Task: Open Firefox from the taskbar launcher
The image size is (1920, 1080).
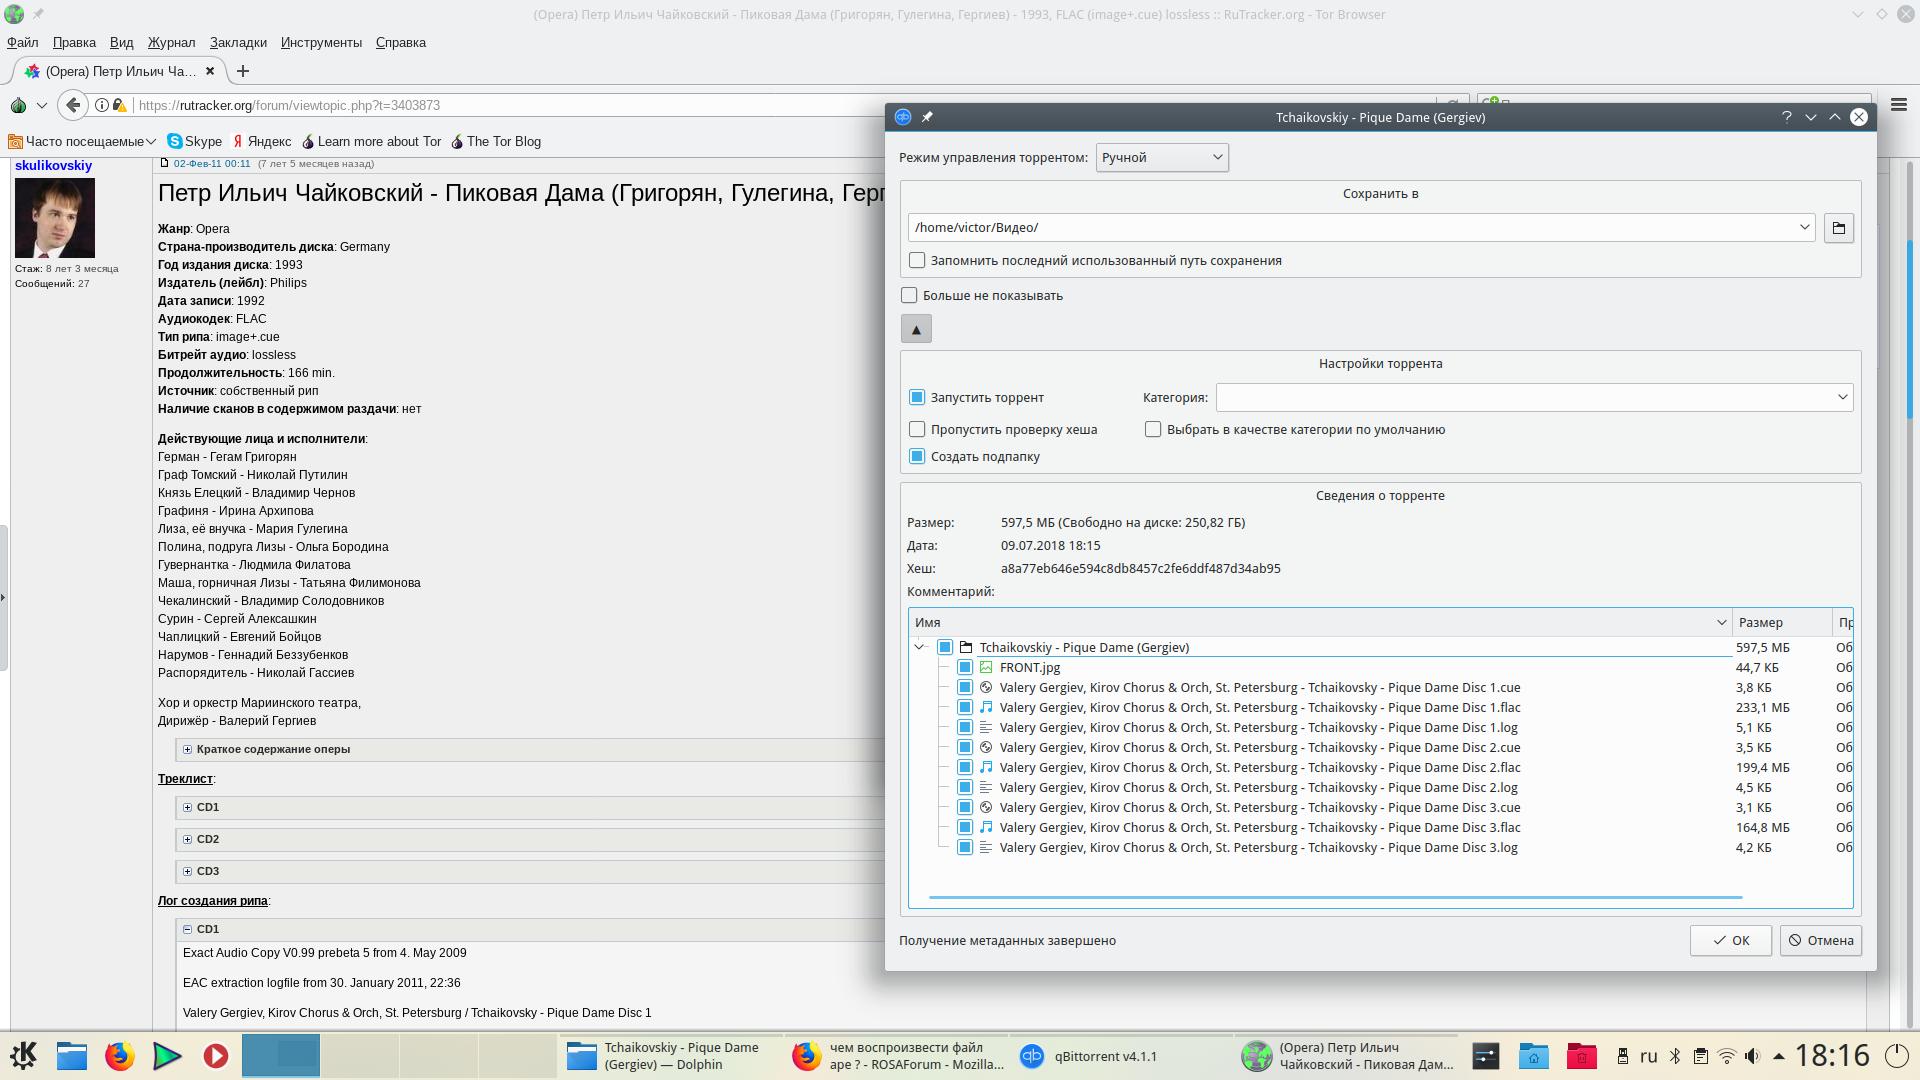Action: coord(119,1056)
